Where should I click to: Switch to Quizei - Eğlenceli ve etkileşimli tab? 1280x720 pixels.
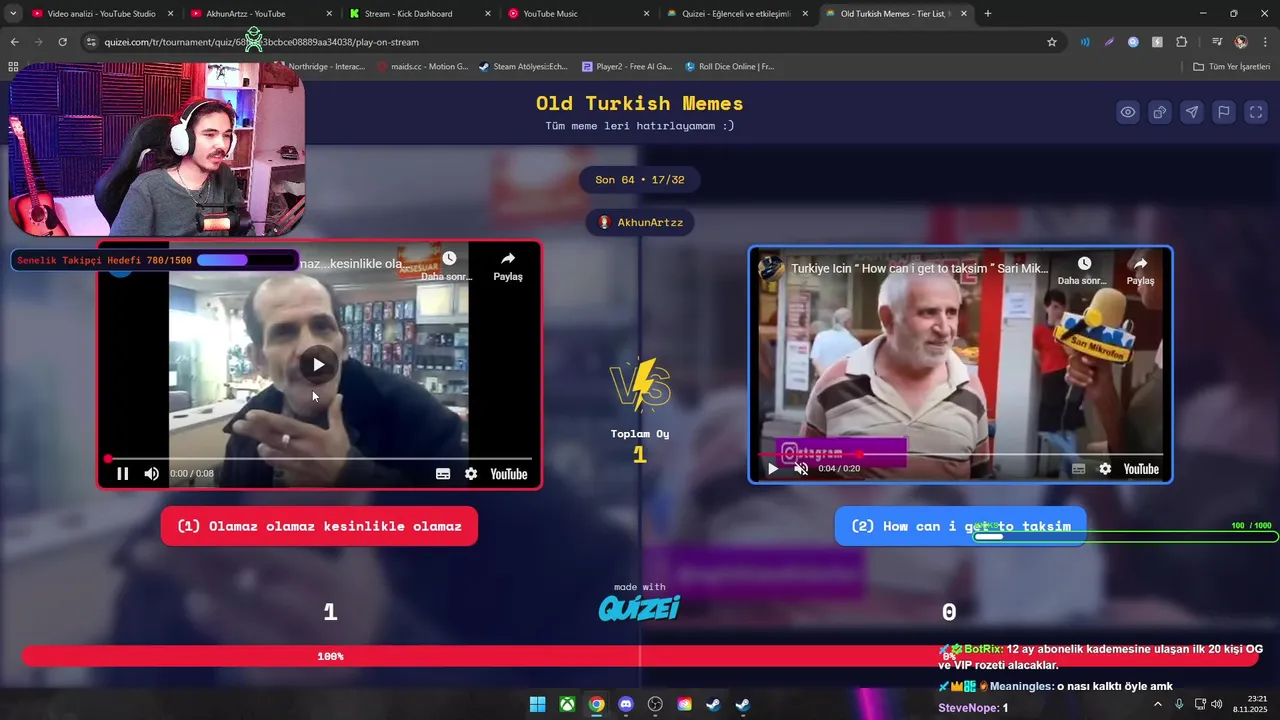pos(738,14)
